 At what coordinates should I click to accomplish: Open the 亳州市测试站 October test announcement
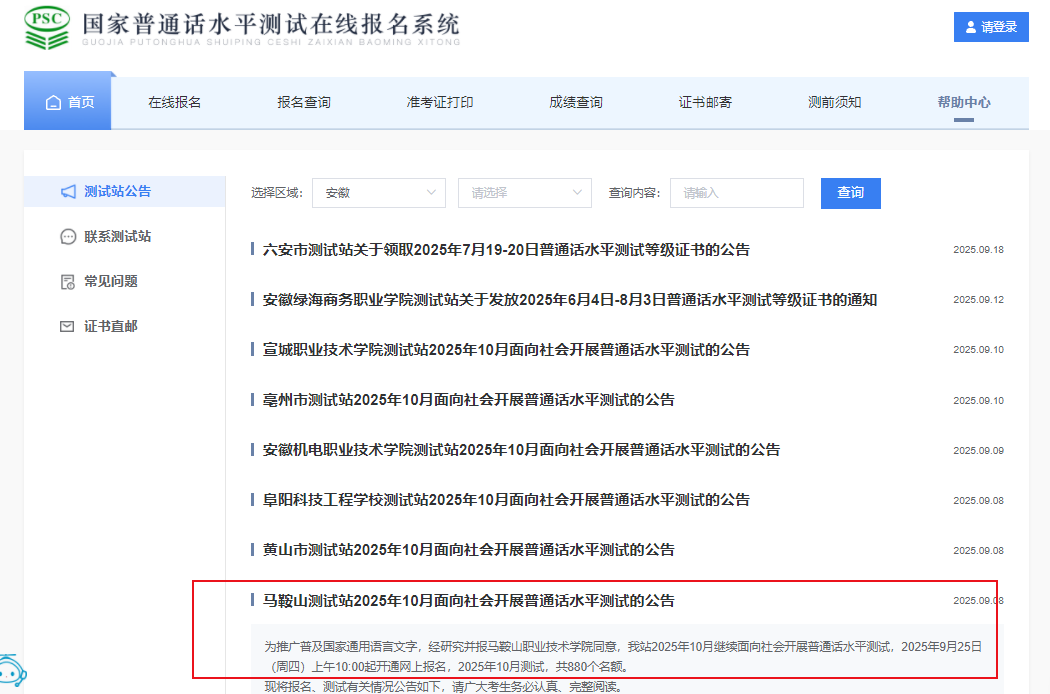click(468, 400)
